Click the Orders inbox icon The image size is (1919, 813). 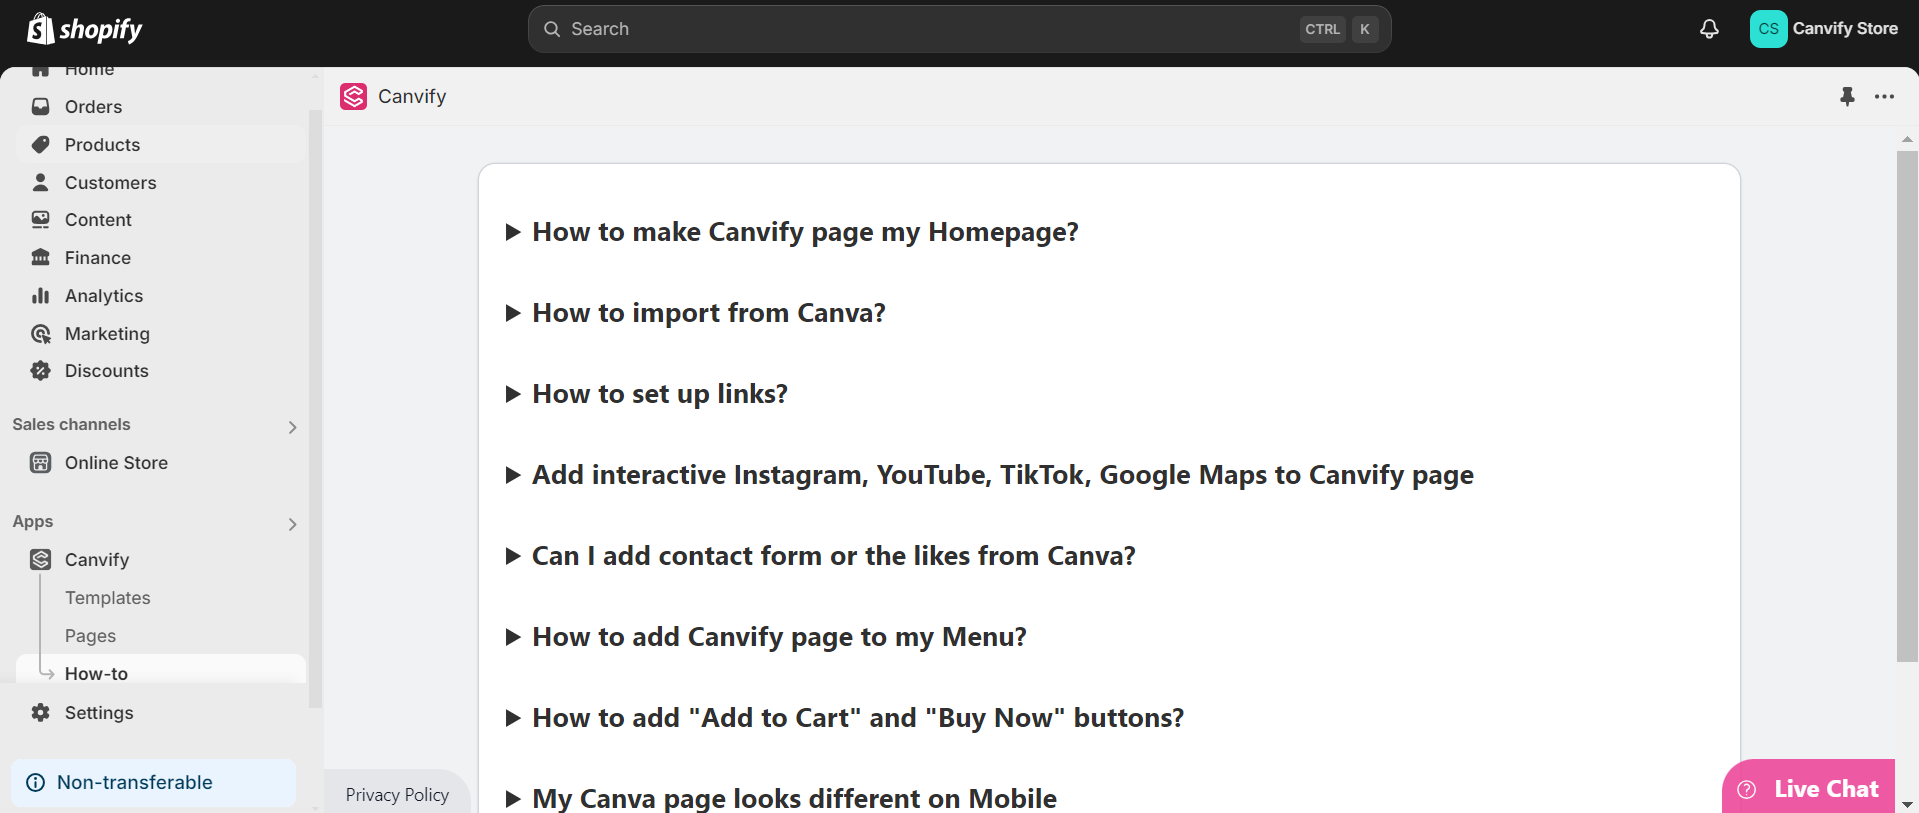[40, 106]
